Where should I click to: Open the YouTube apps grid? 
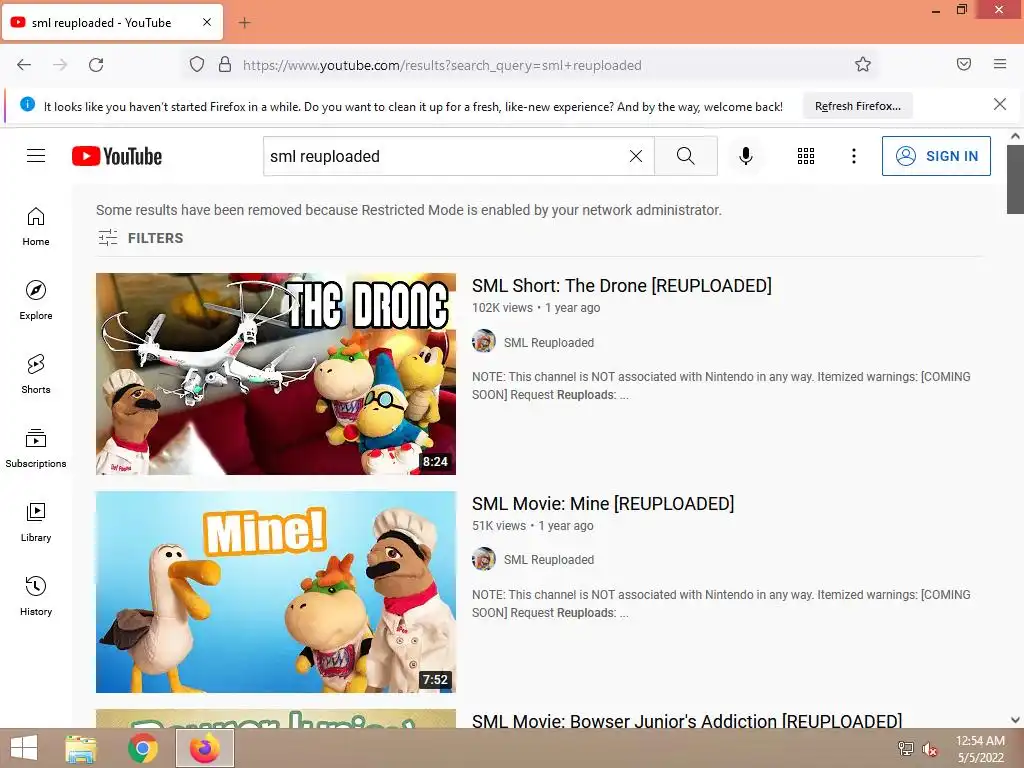click(x=806, y=156)
